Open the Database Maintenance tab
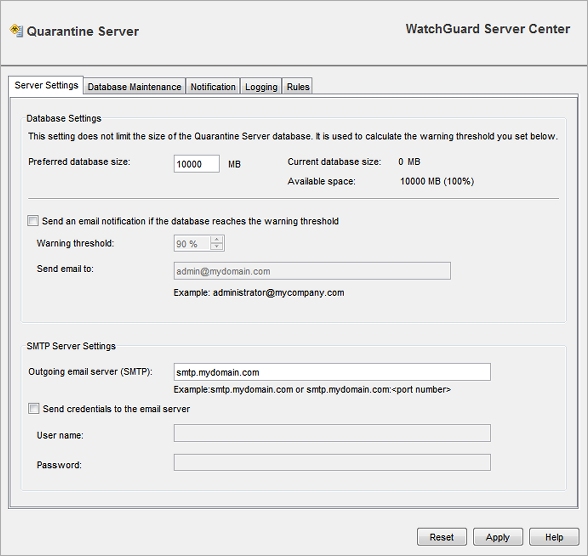This screenshot has width=588, height=556. pyautogui.click(x=134, y=87)
